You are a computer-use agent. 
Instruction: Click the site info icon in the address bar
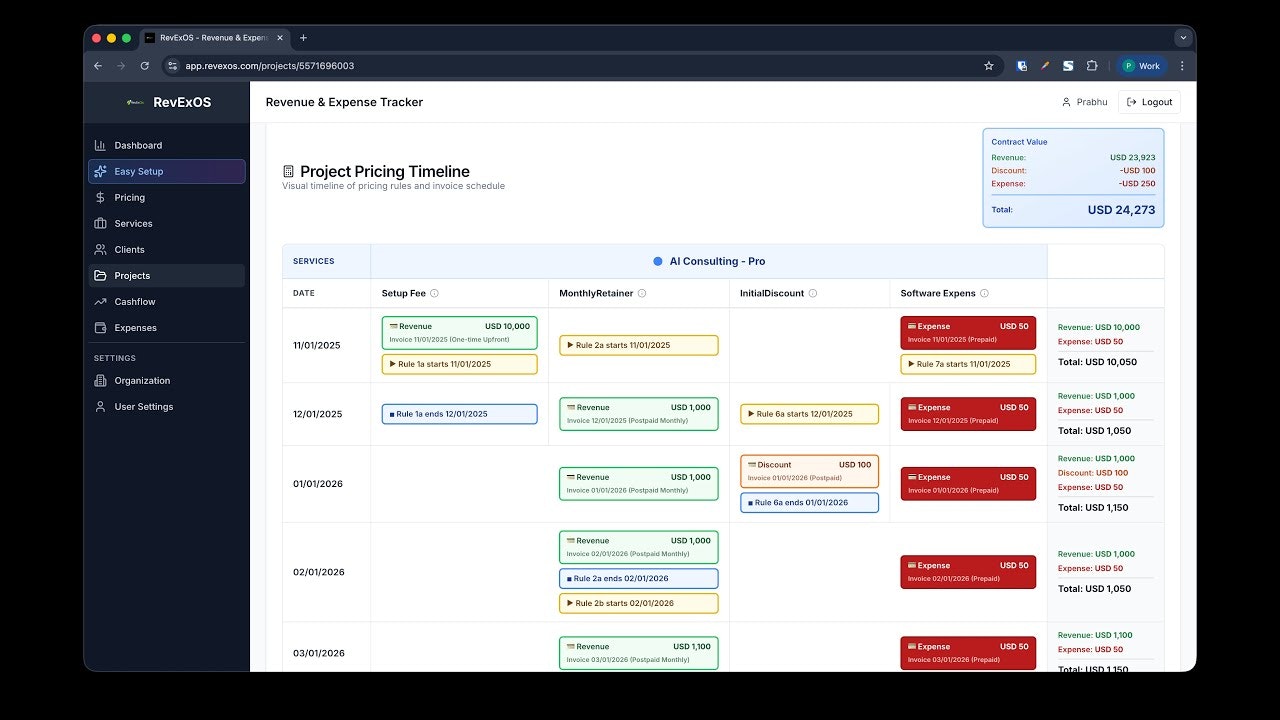(172, 66)
